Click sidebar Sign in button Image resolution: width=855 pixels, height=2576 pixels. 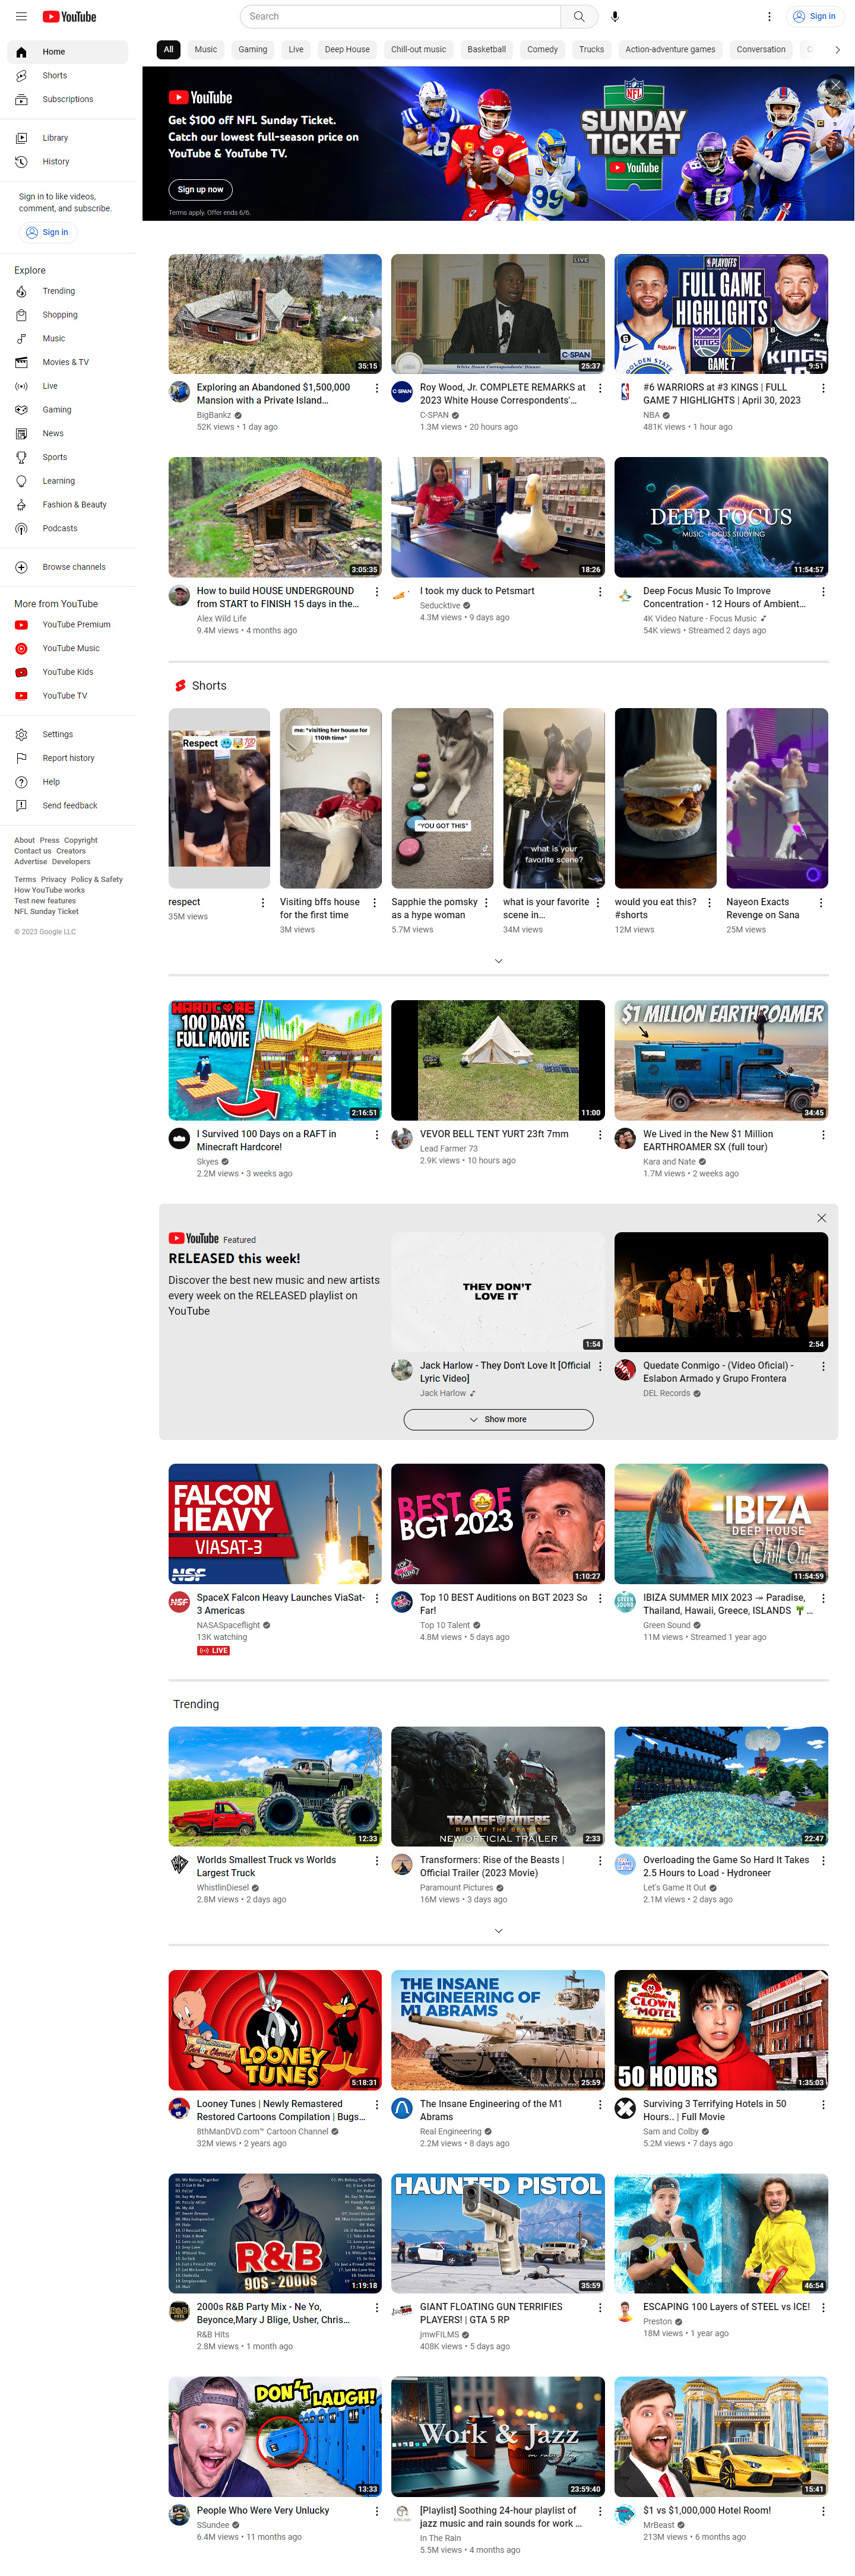pyautogui.click(x=47, y=232)
